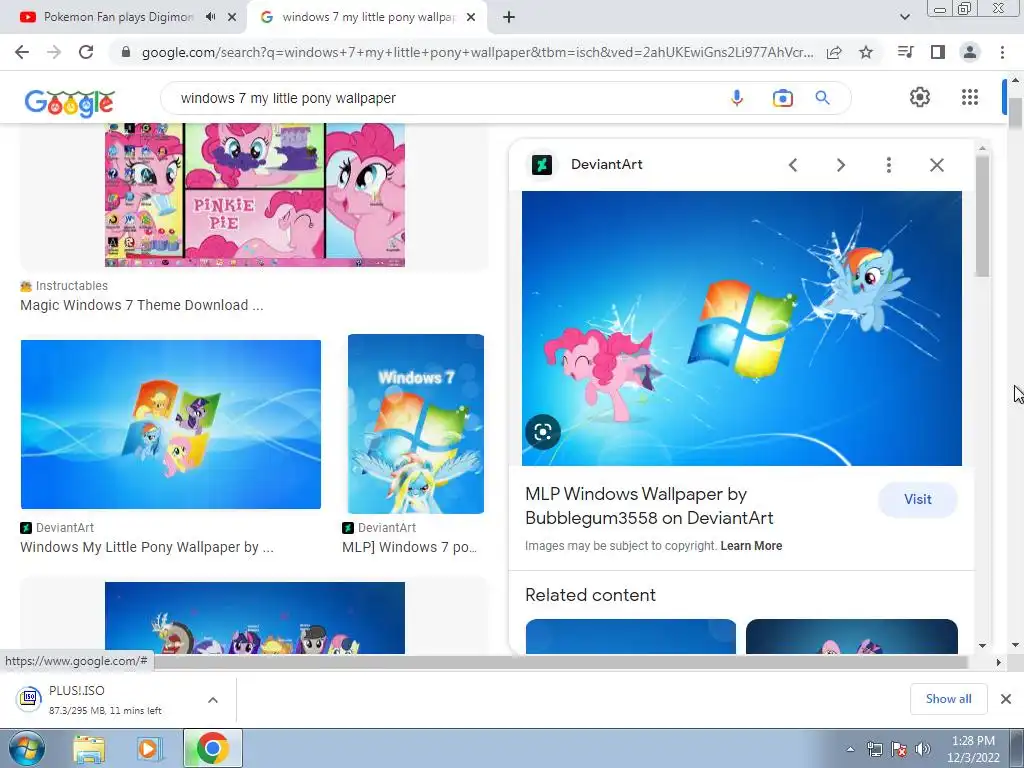Show next image in preview panel
The image size is (1024, 768).
(840, 165)
